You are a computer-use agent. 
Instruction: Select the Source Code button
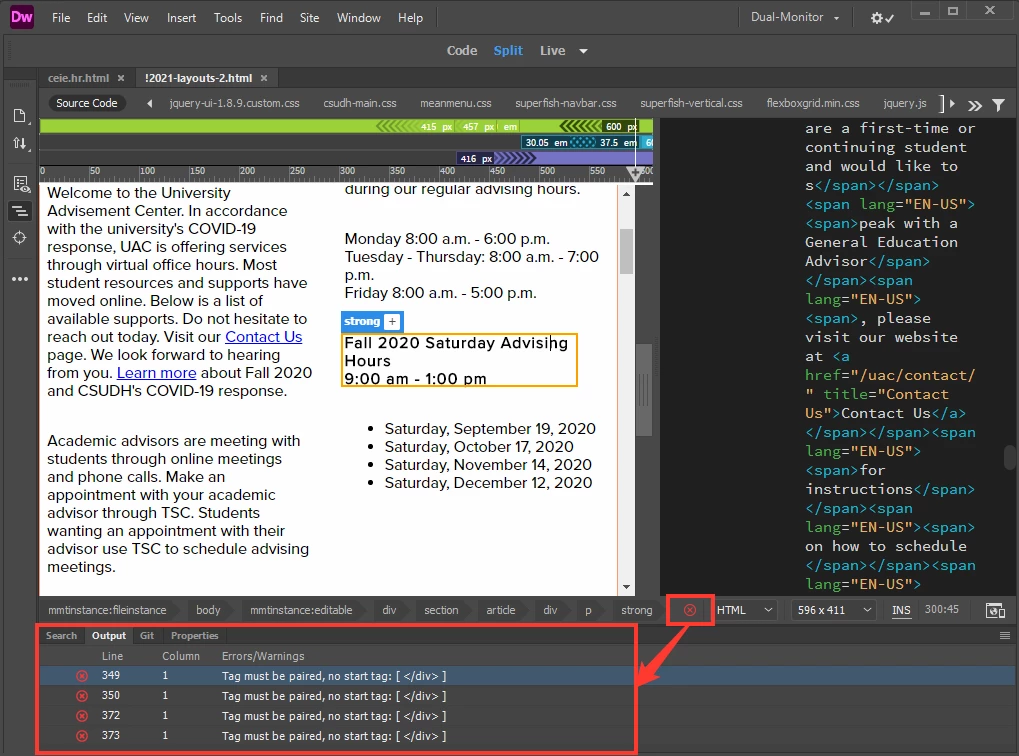click(86, 103)
